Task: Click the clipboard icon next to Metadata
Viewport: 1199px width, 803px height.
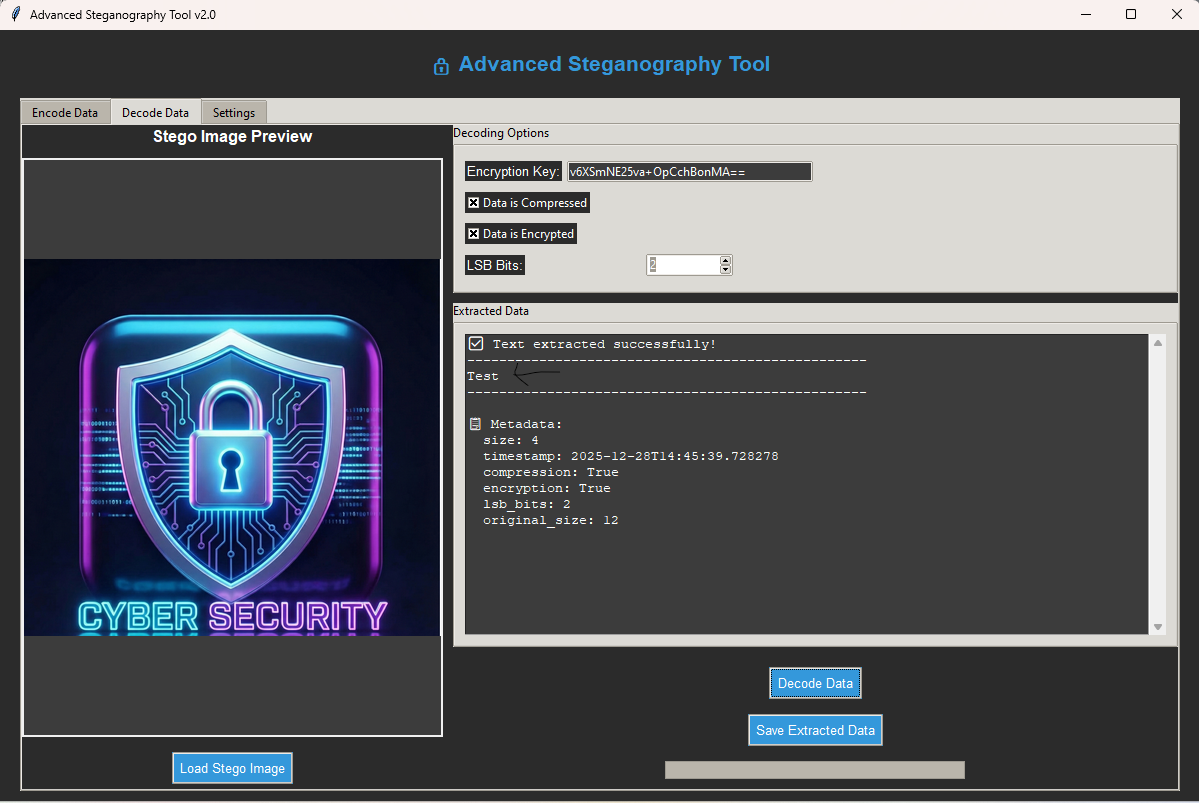Action: pyautogui.click(x=476, y=424)
